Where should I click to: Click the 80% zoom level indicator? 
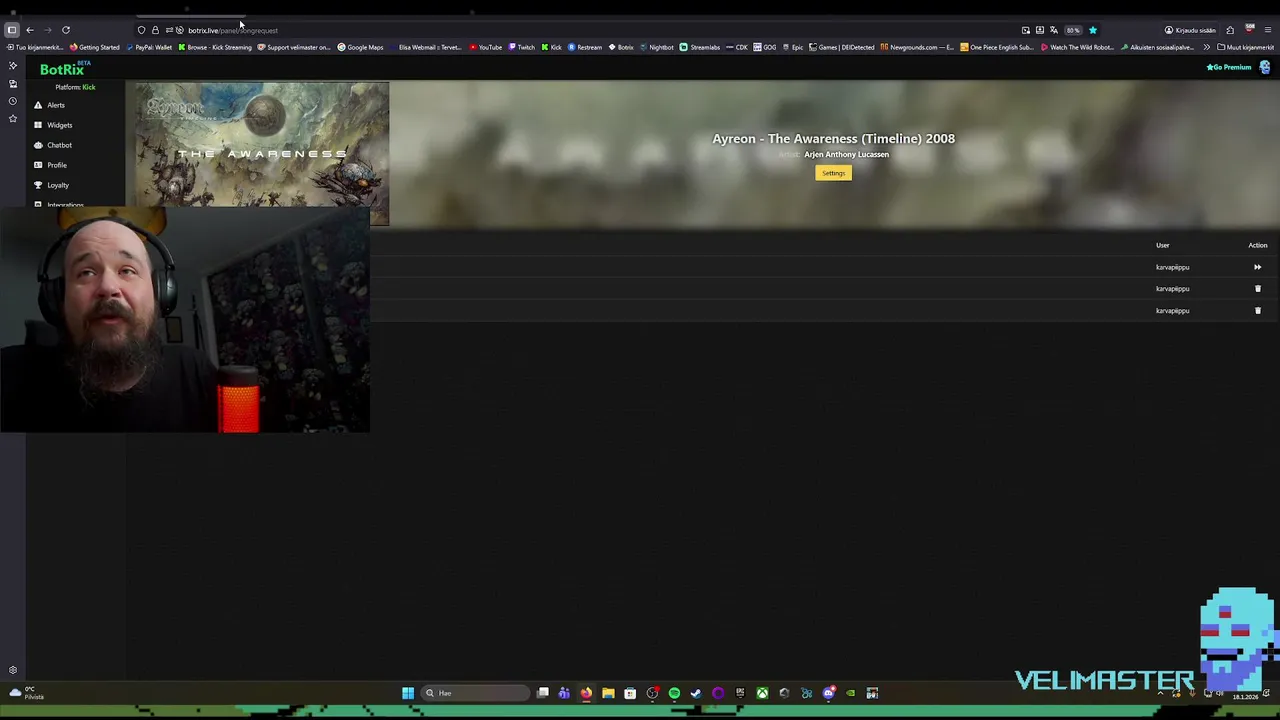(1073, 30)
